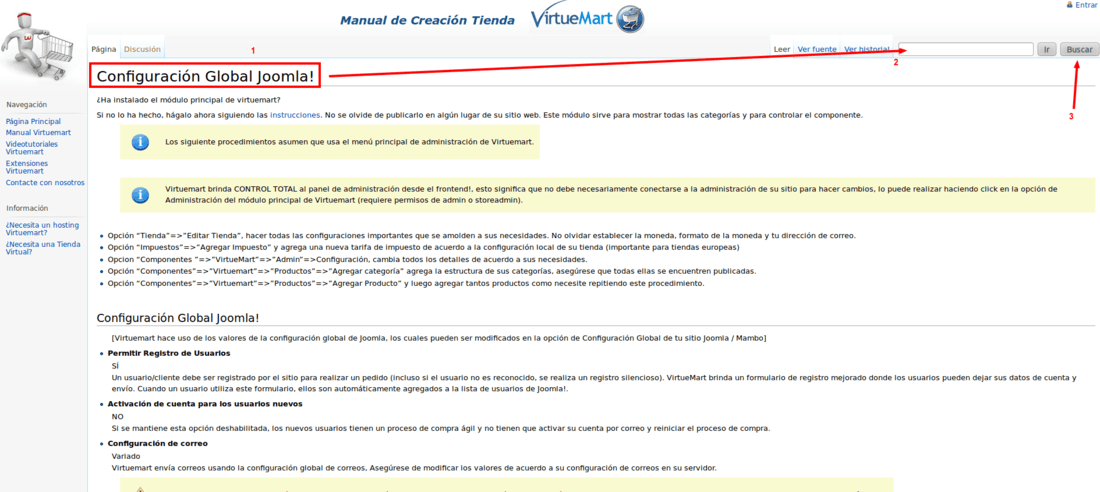The width and height of the screenshot is (1100, 492).
Task: Click the Configuración de correo heading
Action: click(158, 443)
